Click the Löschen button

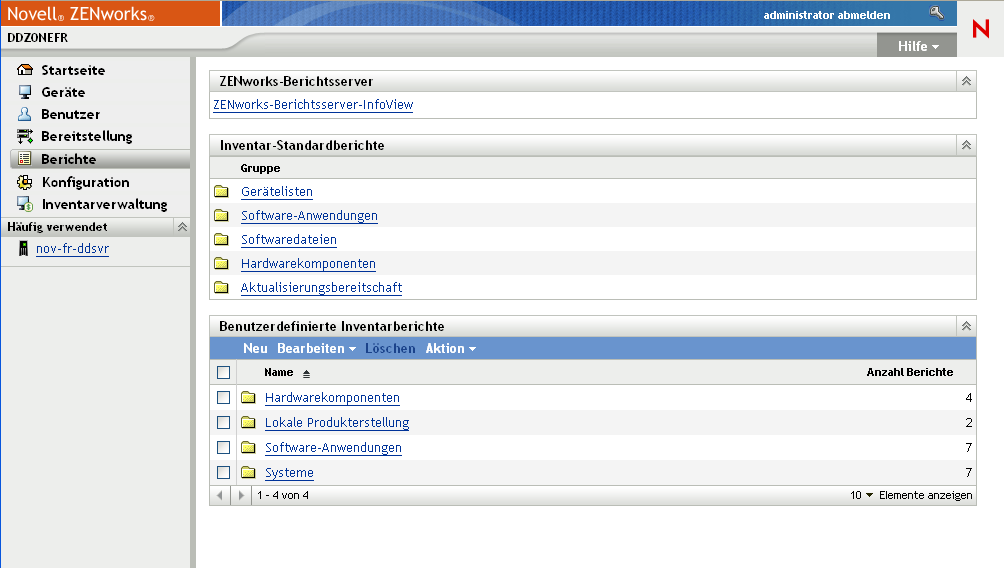(x=390, y=348)
